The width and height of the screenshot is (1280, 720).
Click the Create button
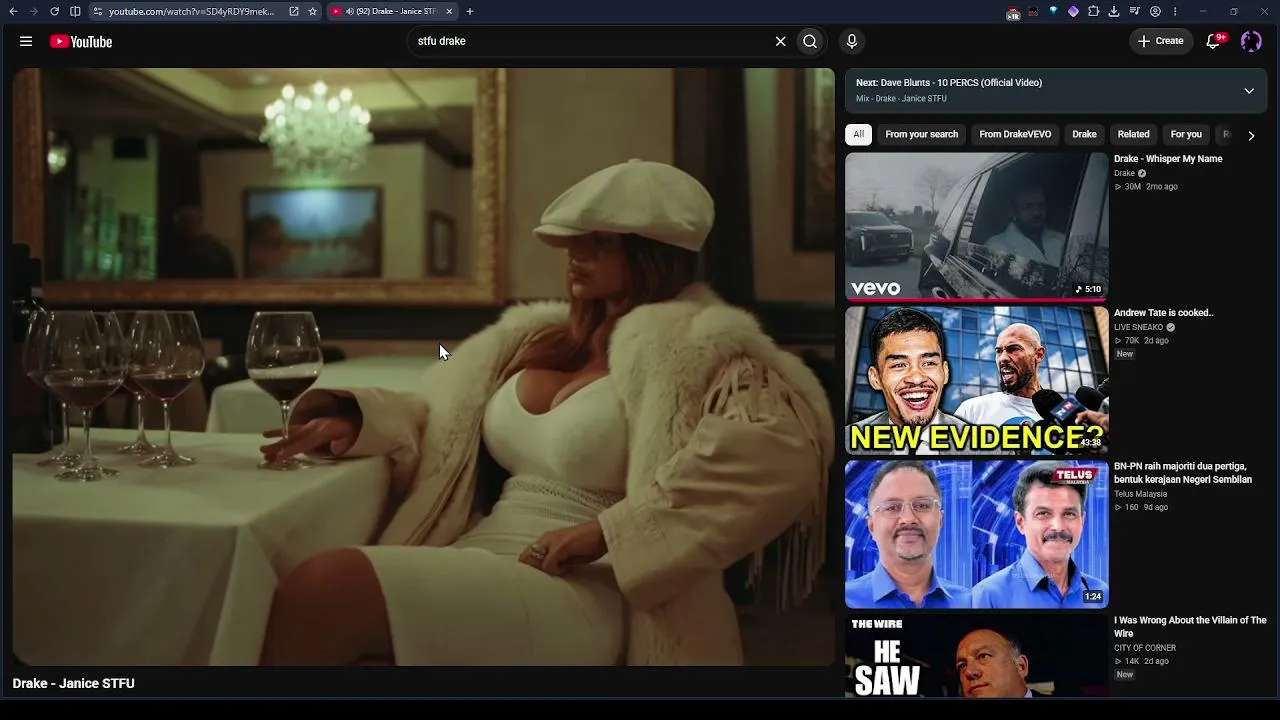pyautogui.click(x=1160, y=41)
